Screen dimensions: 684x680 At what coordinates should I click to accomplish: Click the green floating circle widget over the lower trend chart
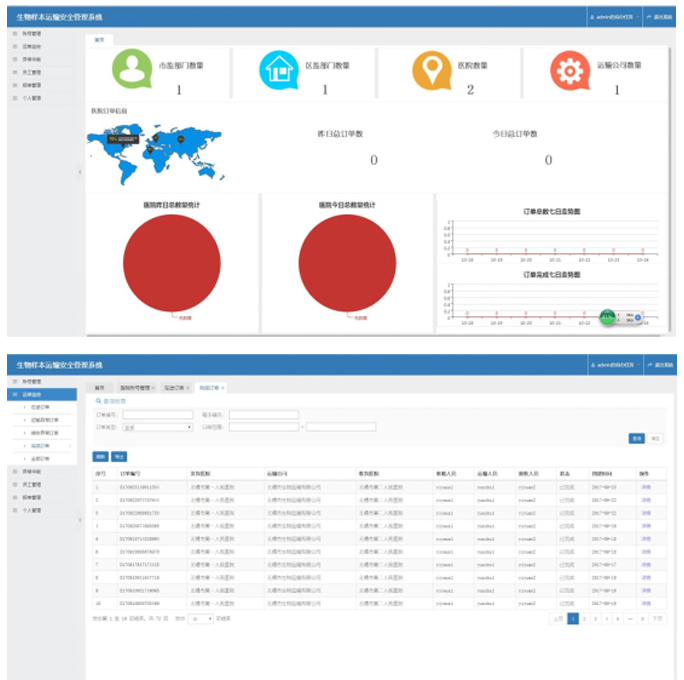(608, 317)
